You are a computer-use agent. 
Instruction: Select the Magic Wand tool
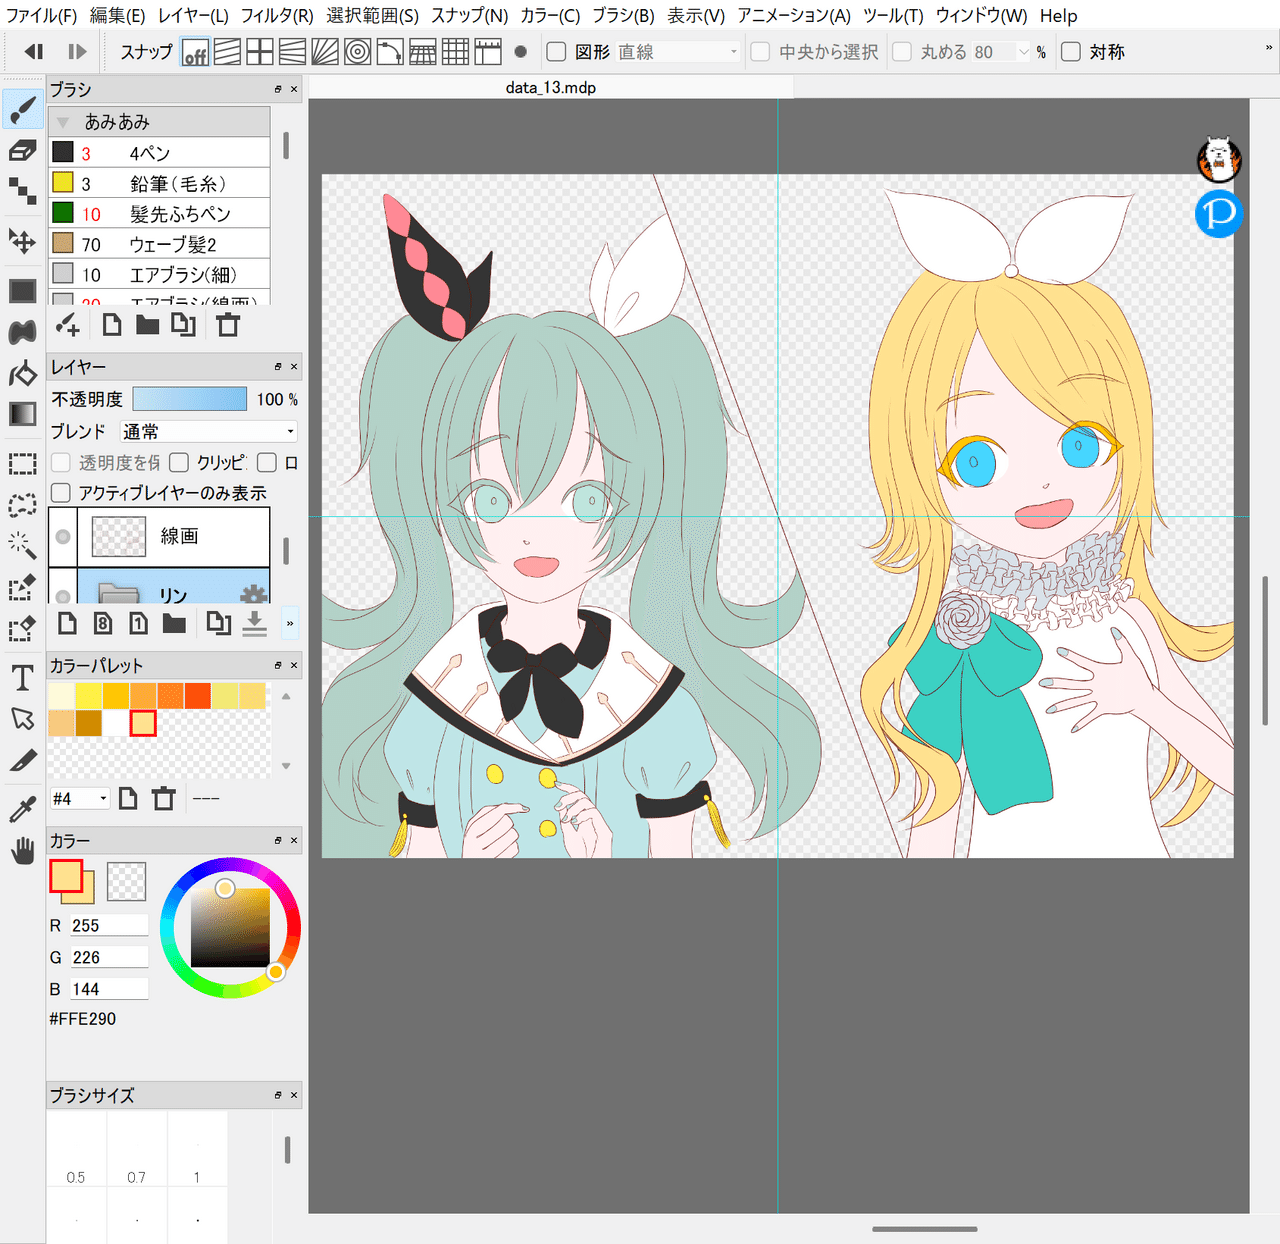click(x=22, y=545)
